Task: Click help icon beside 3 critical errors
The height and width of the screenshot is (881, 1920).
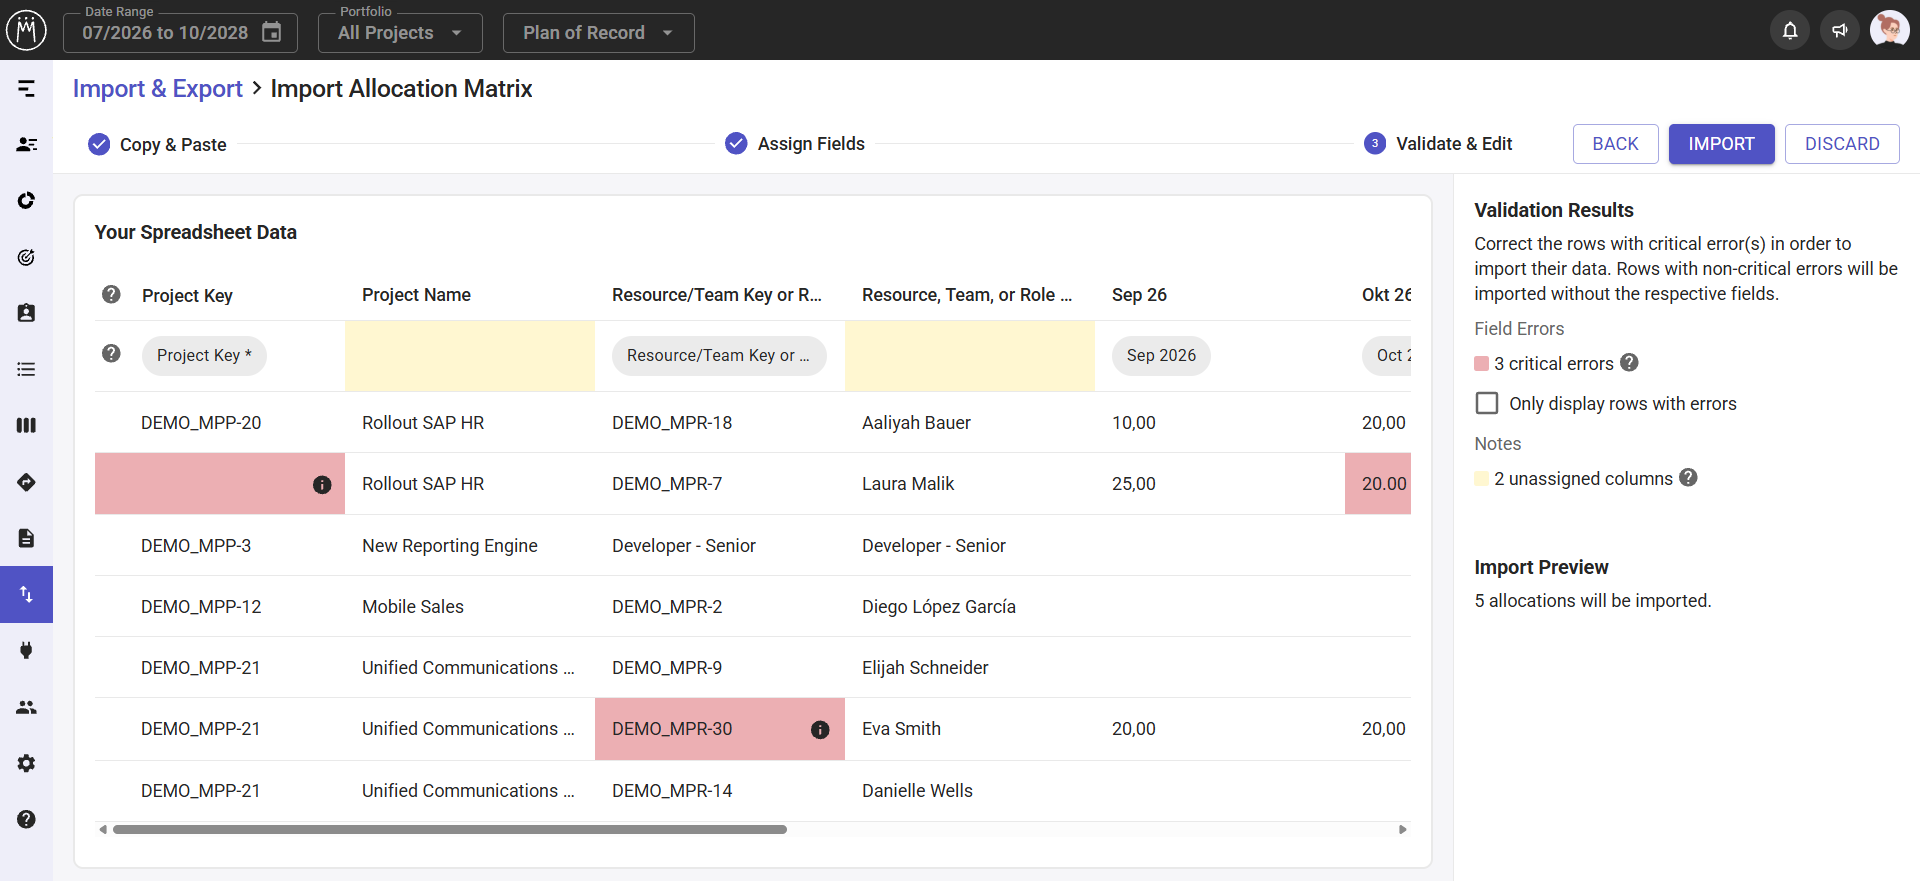Action: pyautogui.click(x=1629, y=363)
